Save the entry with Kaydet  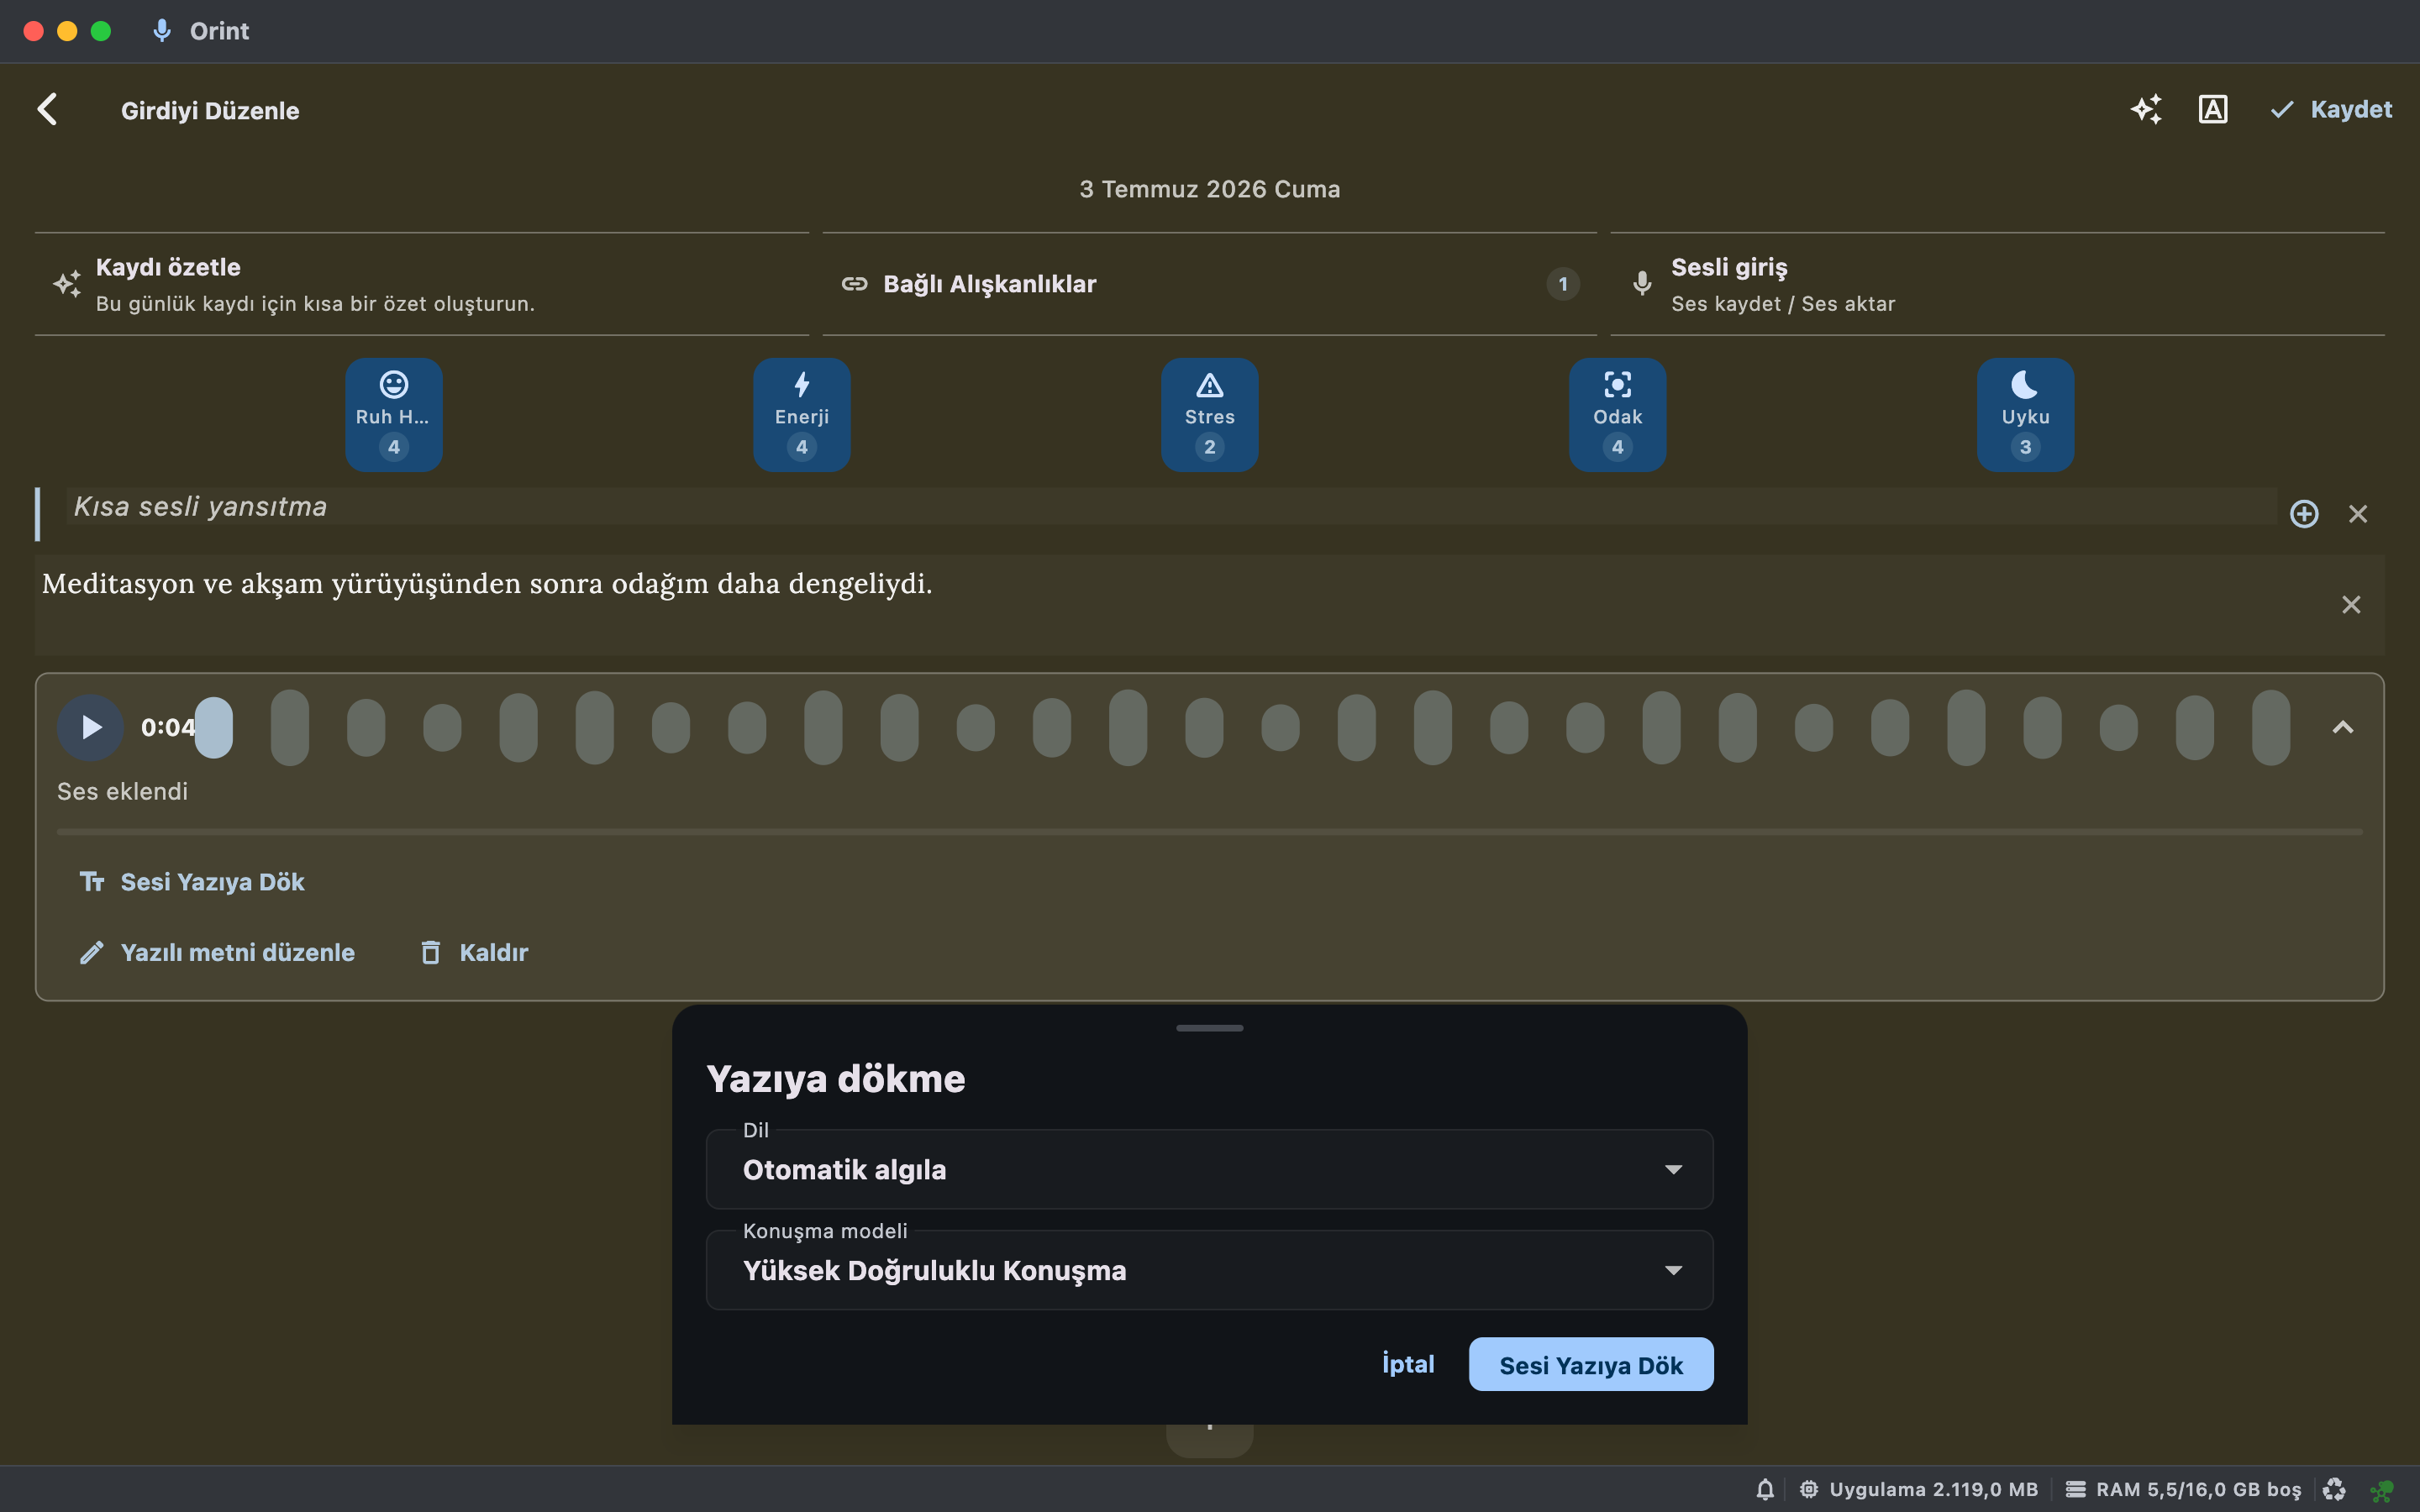pos(2330,109)
